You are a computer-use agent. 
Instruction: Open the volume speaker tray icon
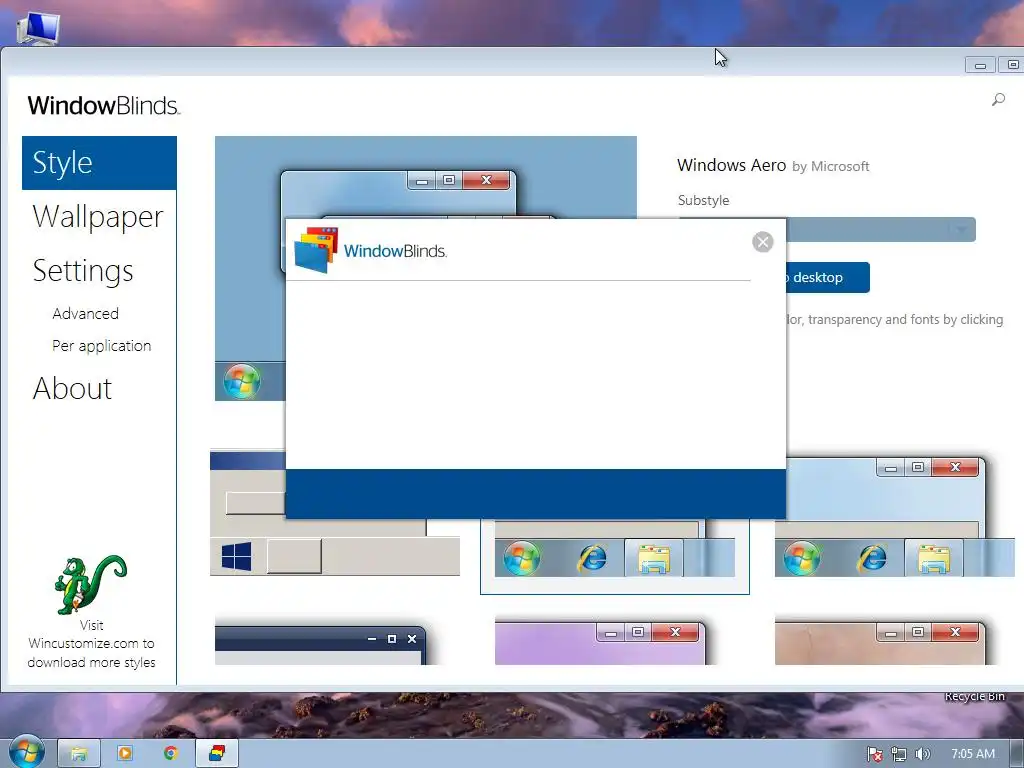pyautogui.click(x=922, y=754)
